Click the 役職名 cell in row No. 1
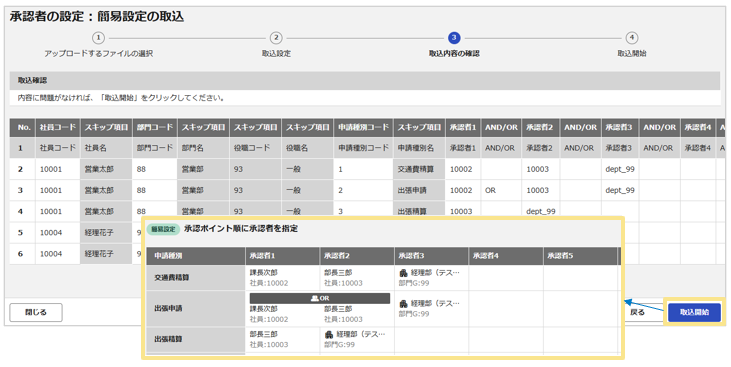The image size is (731, 367). [x=308, y=148]
